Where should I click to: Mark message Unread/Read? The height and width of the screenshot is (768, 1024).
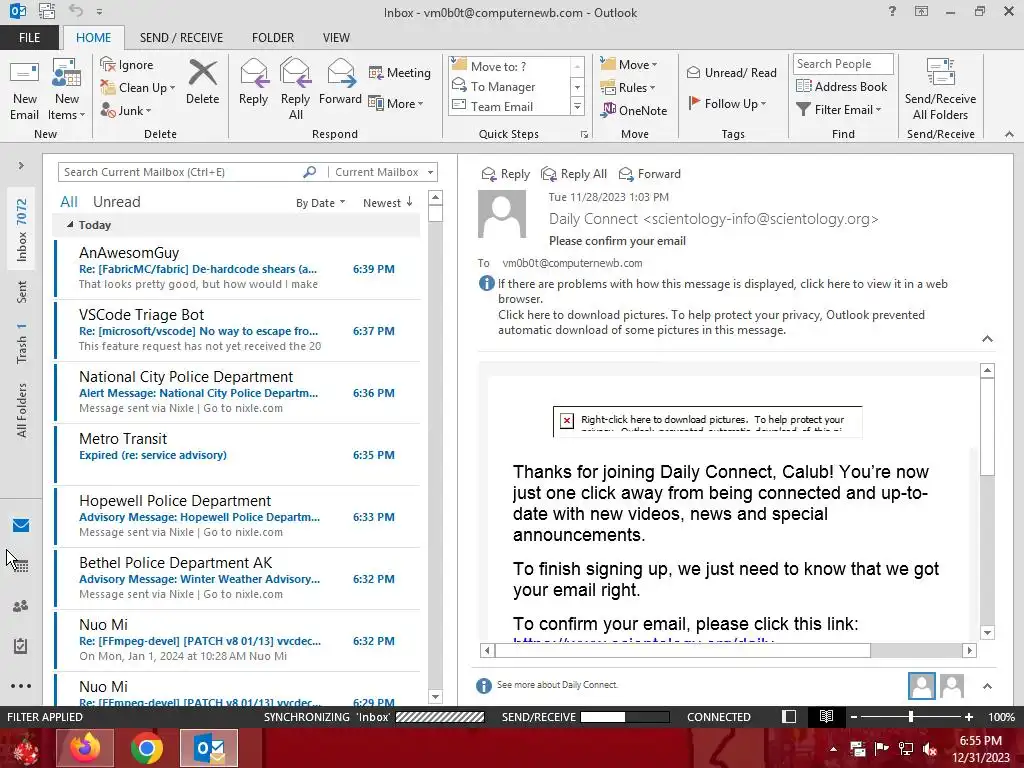[x=731, y=72]
